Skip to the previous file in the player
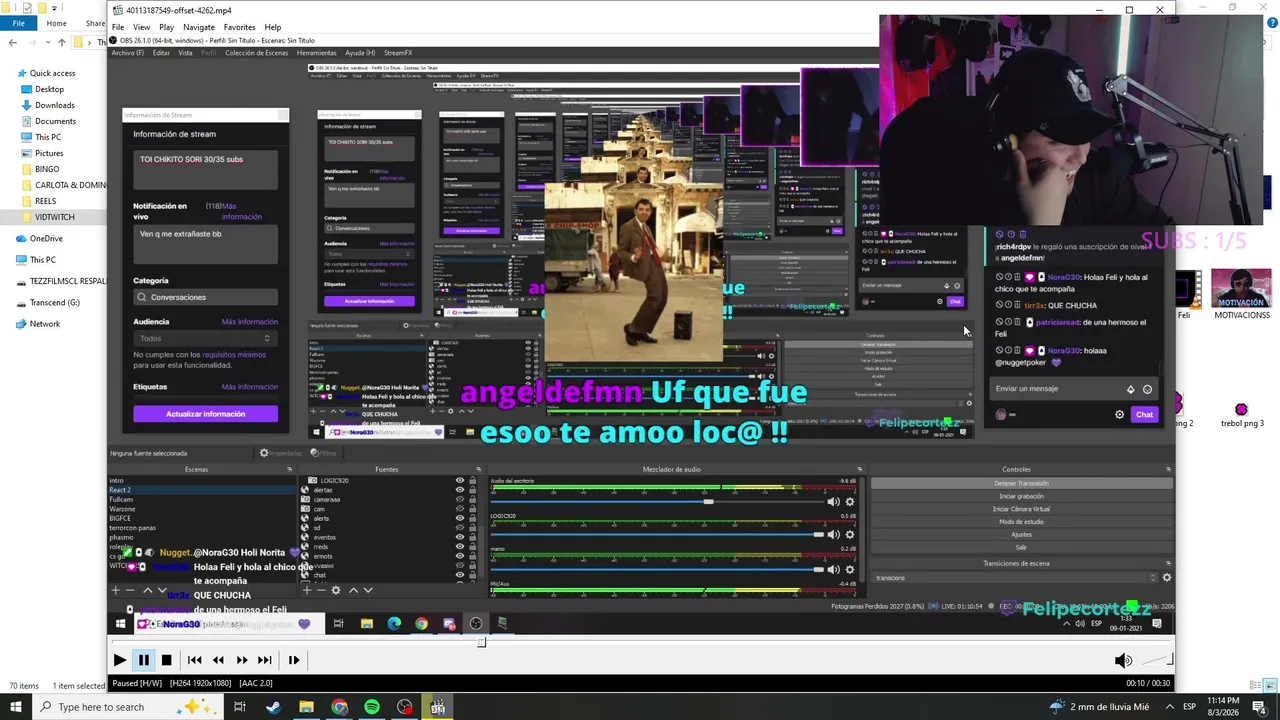This screenshot has width=1280, height=720. click(194, 660)
